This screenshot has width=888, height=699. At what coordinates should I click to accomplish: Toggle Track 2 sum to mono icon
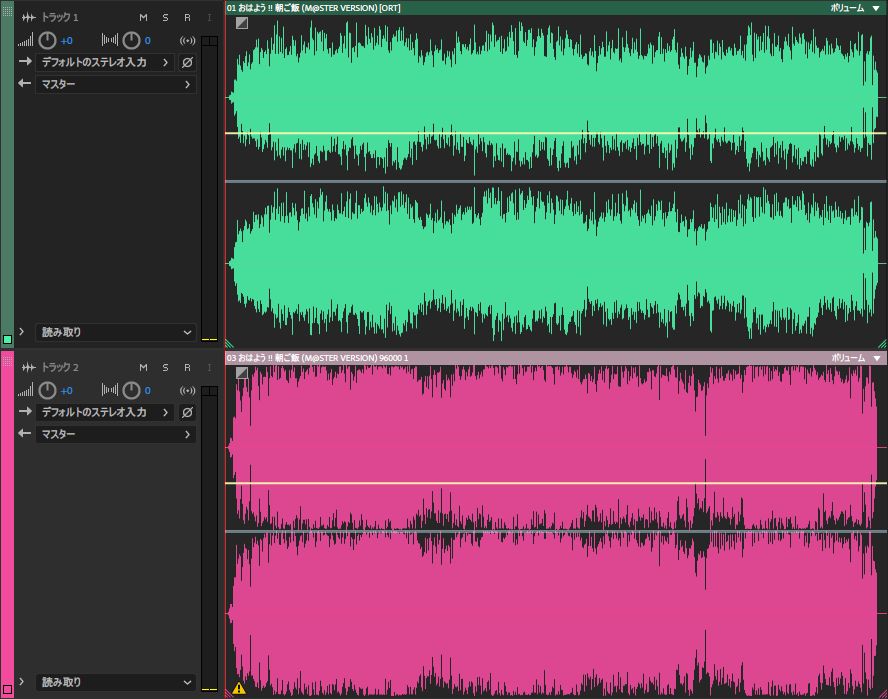(187, 390)
